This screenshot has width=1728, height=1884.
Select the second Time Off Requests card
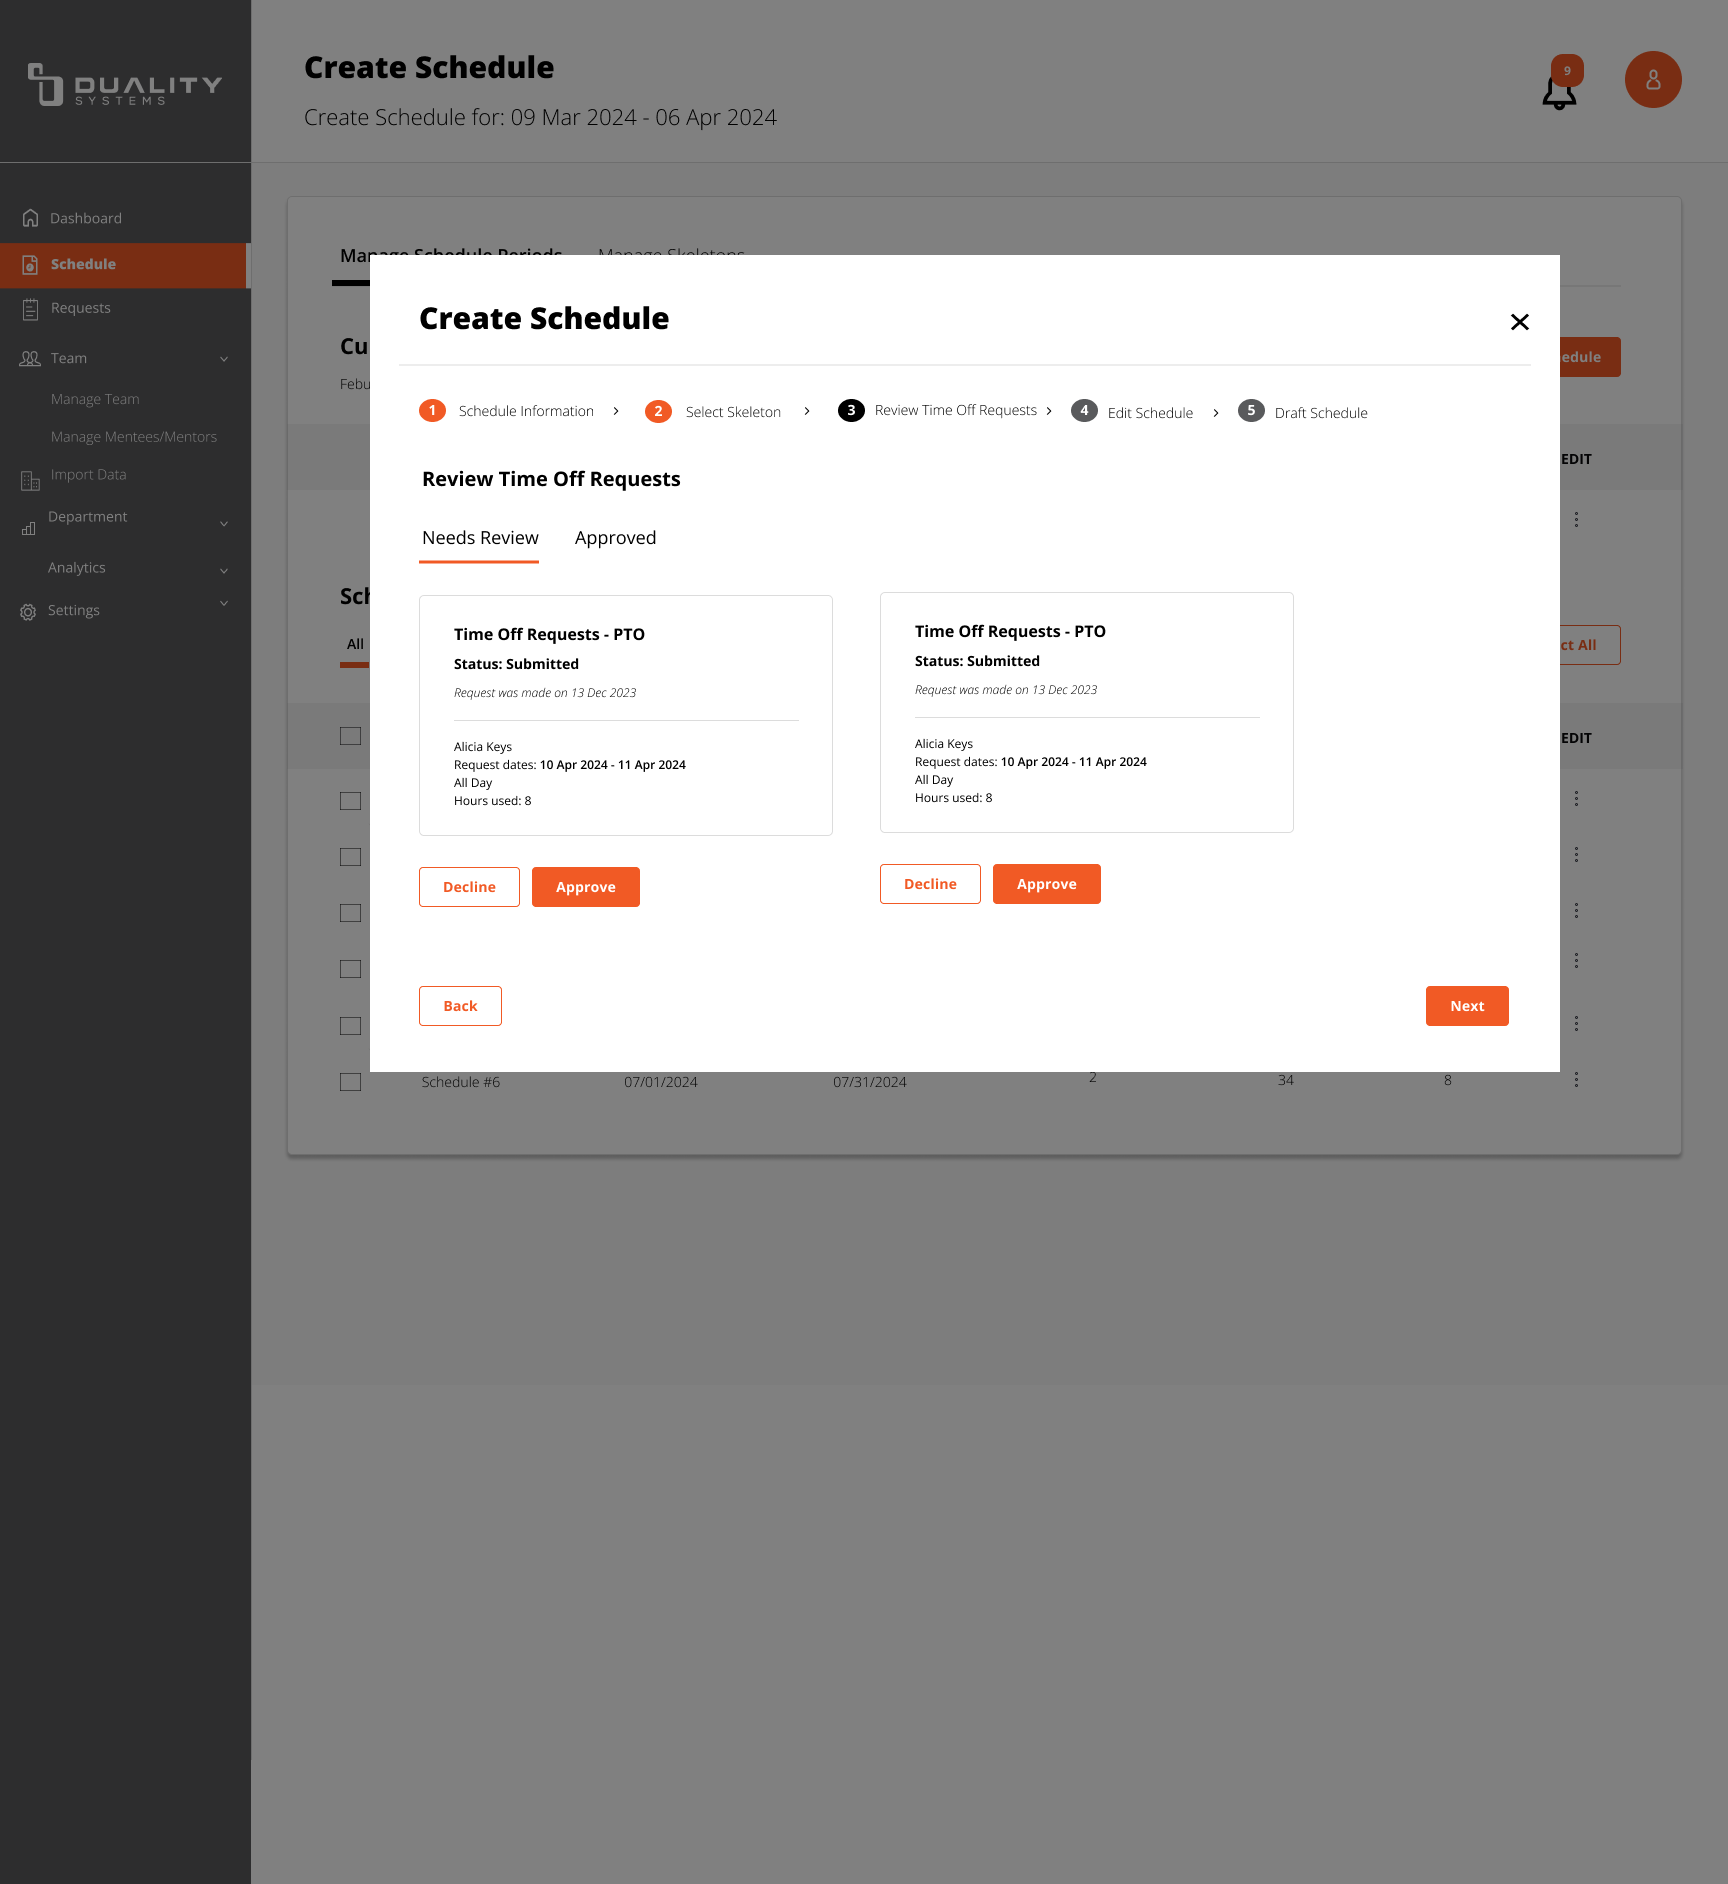click(x=1087, y=713)
